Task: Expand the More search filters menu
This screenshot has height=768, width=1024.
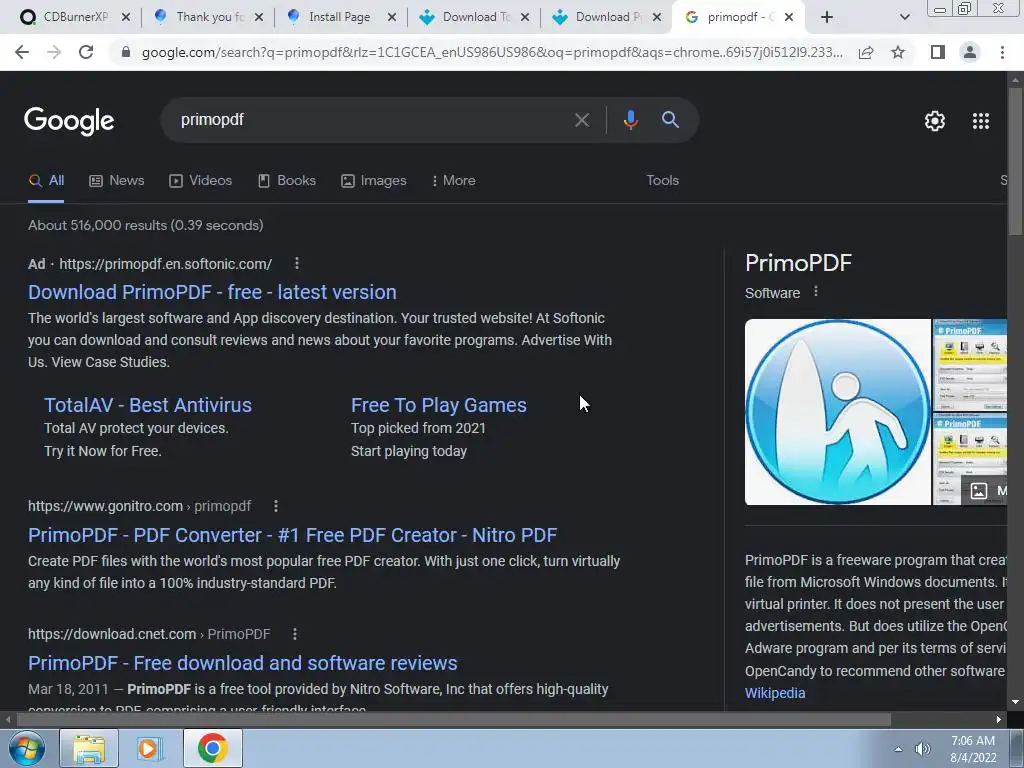Action: (x=453, y=181)
